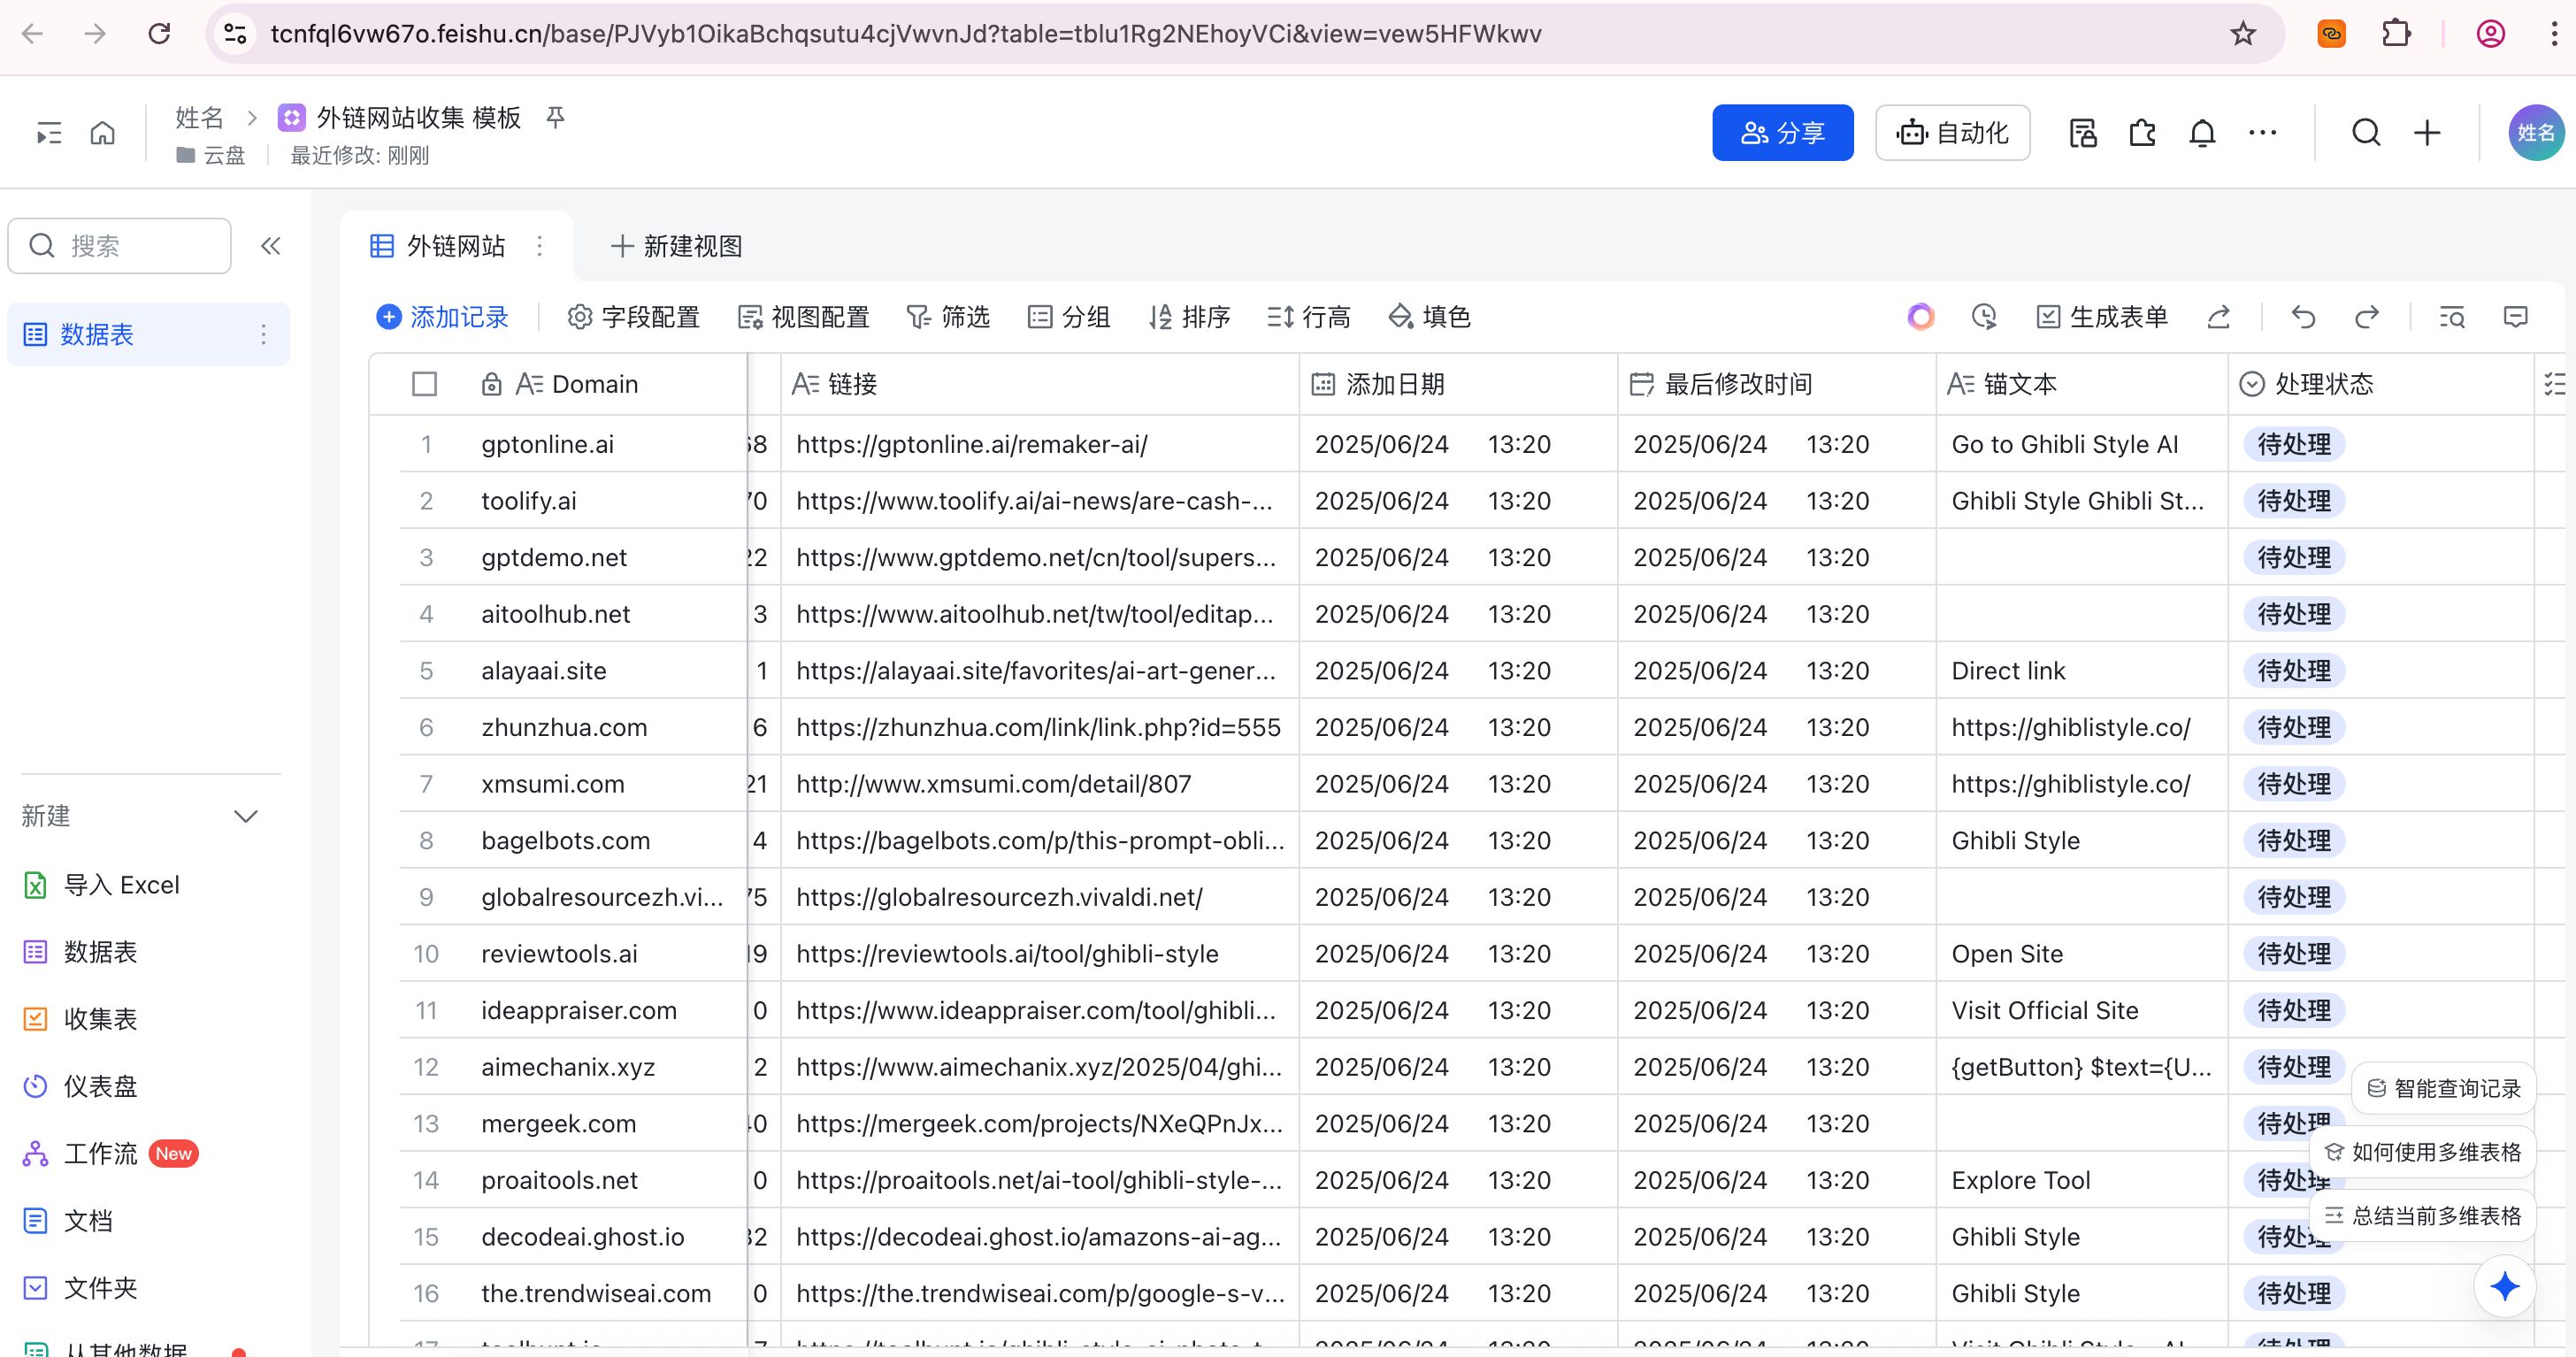Open the user avatar 姓名

(x=2535, y=133)
